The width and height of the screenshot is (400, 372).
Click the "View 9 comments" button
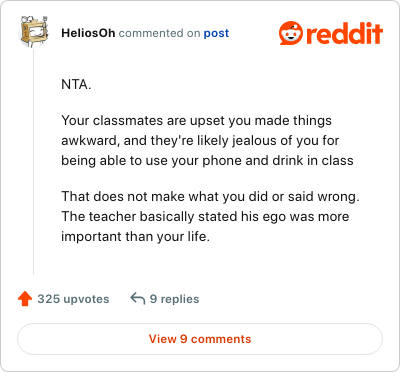200,339
